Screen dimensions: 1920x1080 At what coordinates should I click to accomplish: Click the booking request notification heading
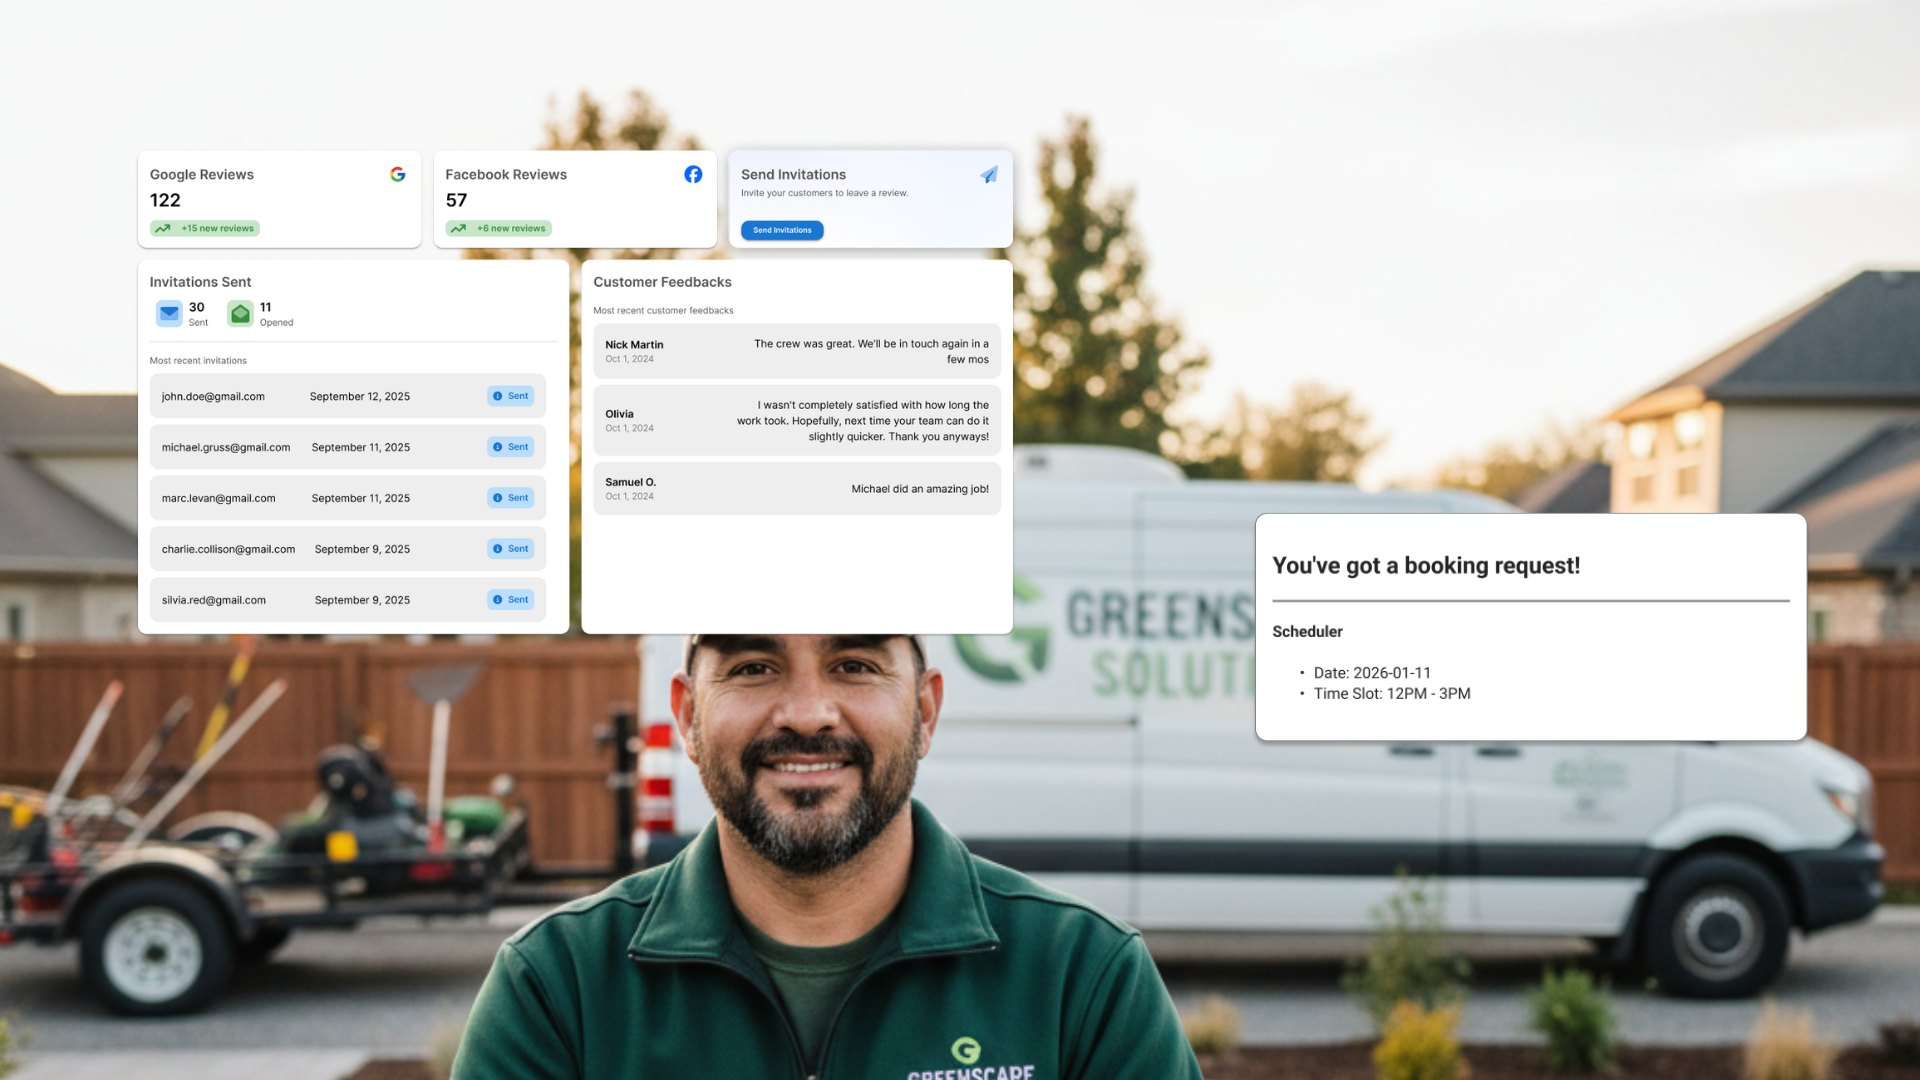[1426, 566]
